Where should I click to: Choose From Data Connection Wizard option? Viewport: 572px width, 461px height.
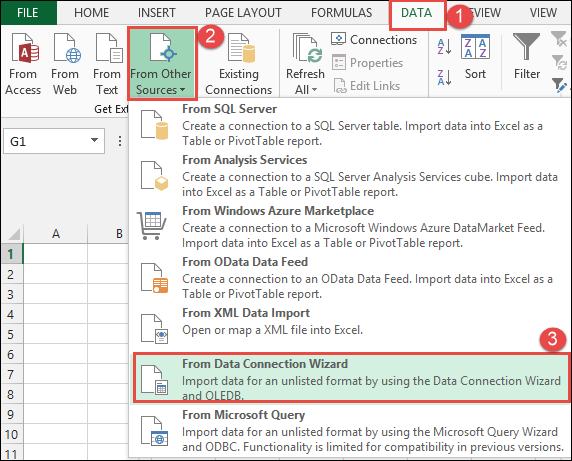click(x=351, y=378)
